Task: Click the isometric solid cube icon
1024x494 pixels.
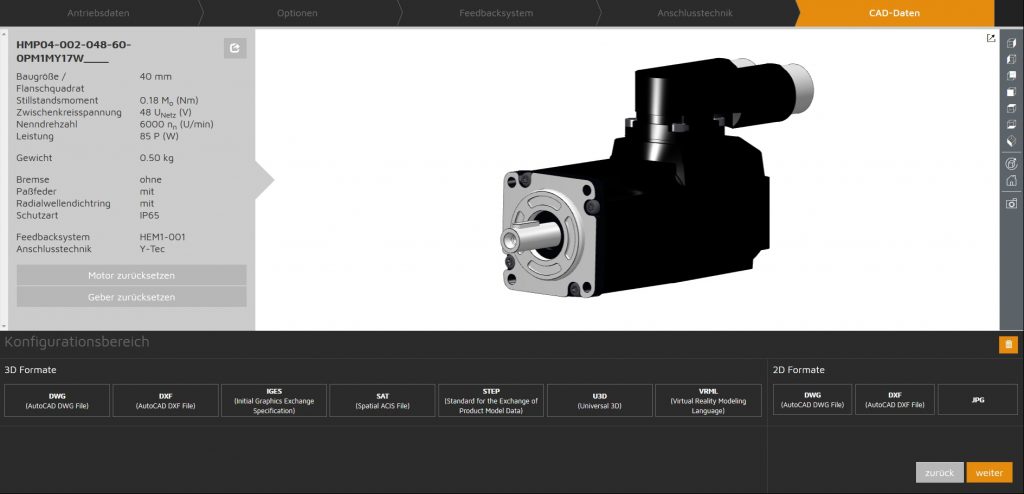Action: tap(1011, 141)
